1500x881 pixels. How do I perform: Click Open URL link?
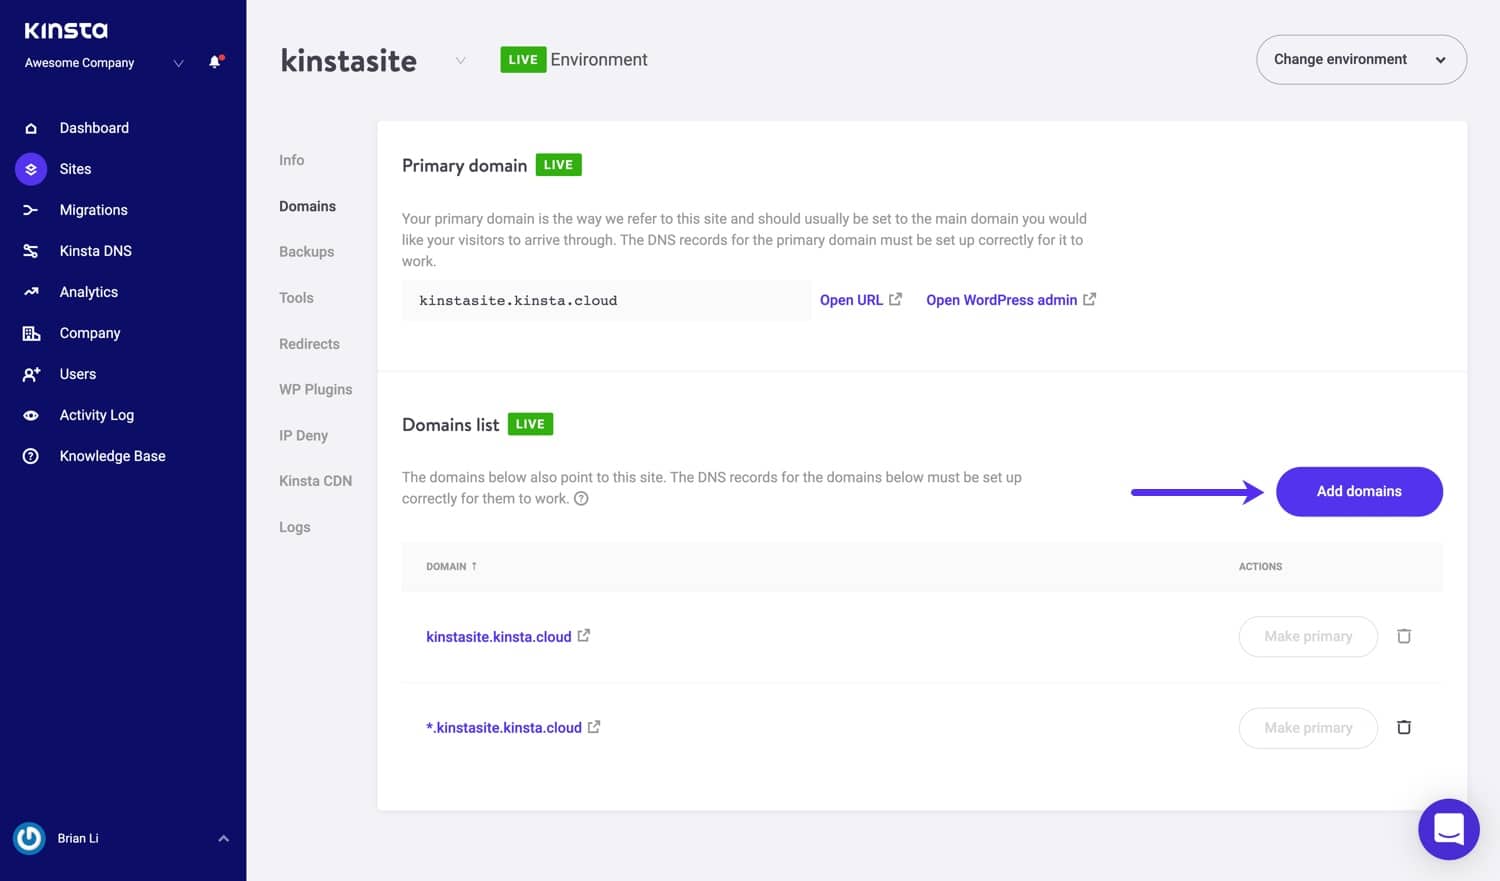click(851, 300)
